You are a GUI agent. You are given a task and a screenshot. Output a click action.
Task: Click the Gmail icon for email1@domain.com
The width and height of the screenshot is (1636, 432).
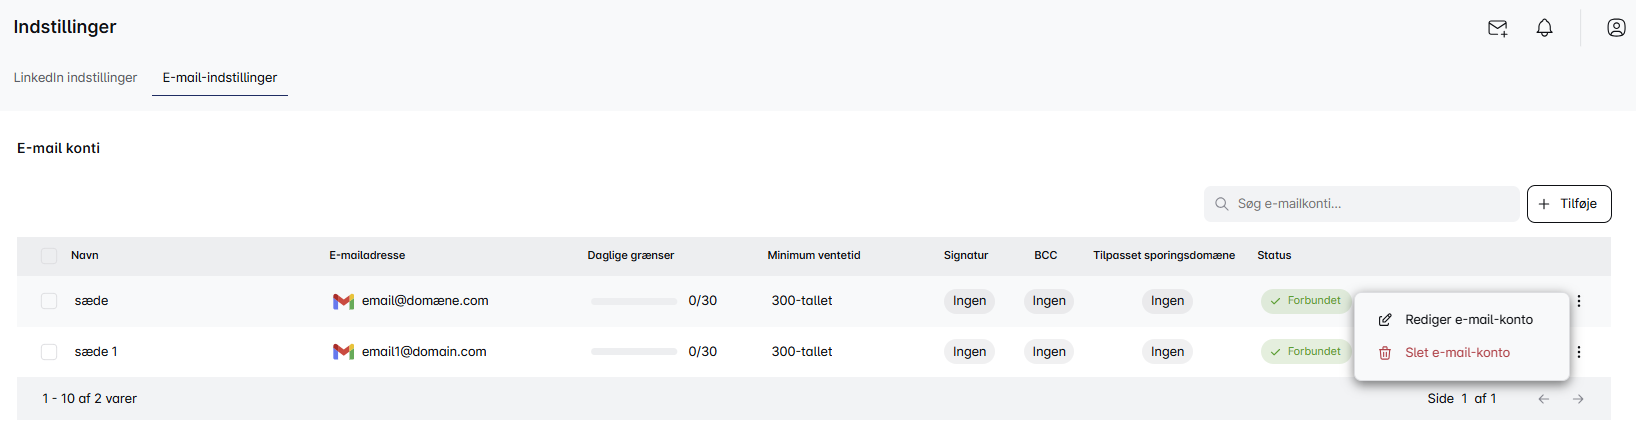point(343,352)
